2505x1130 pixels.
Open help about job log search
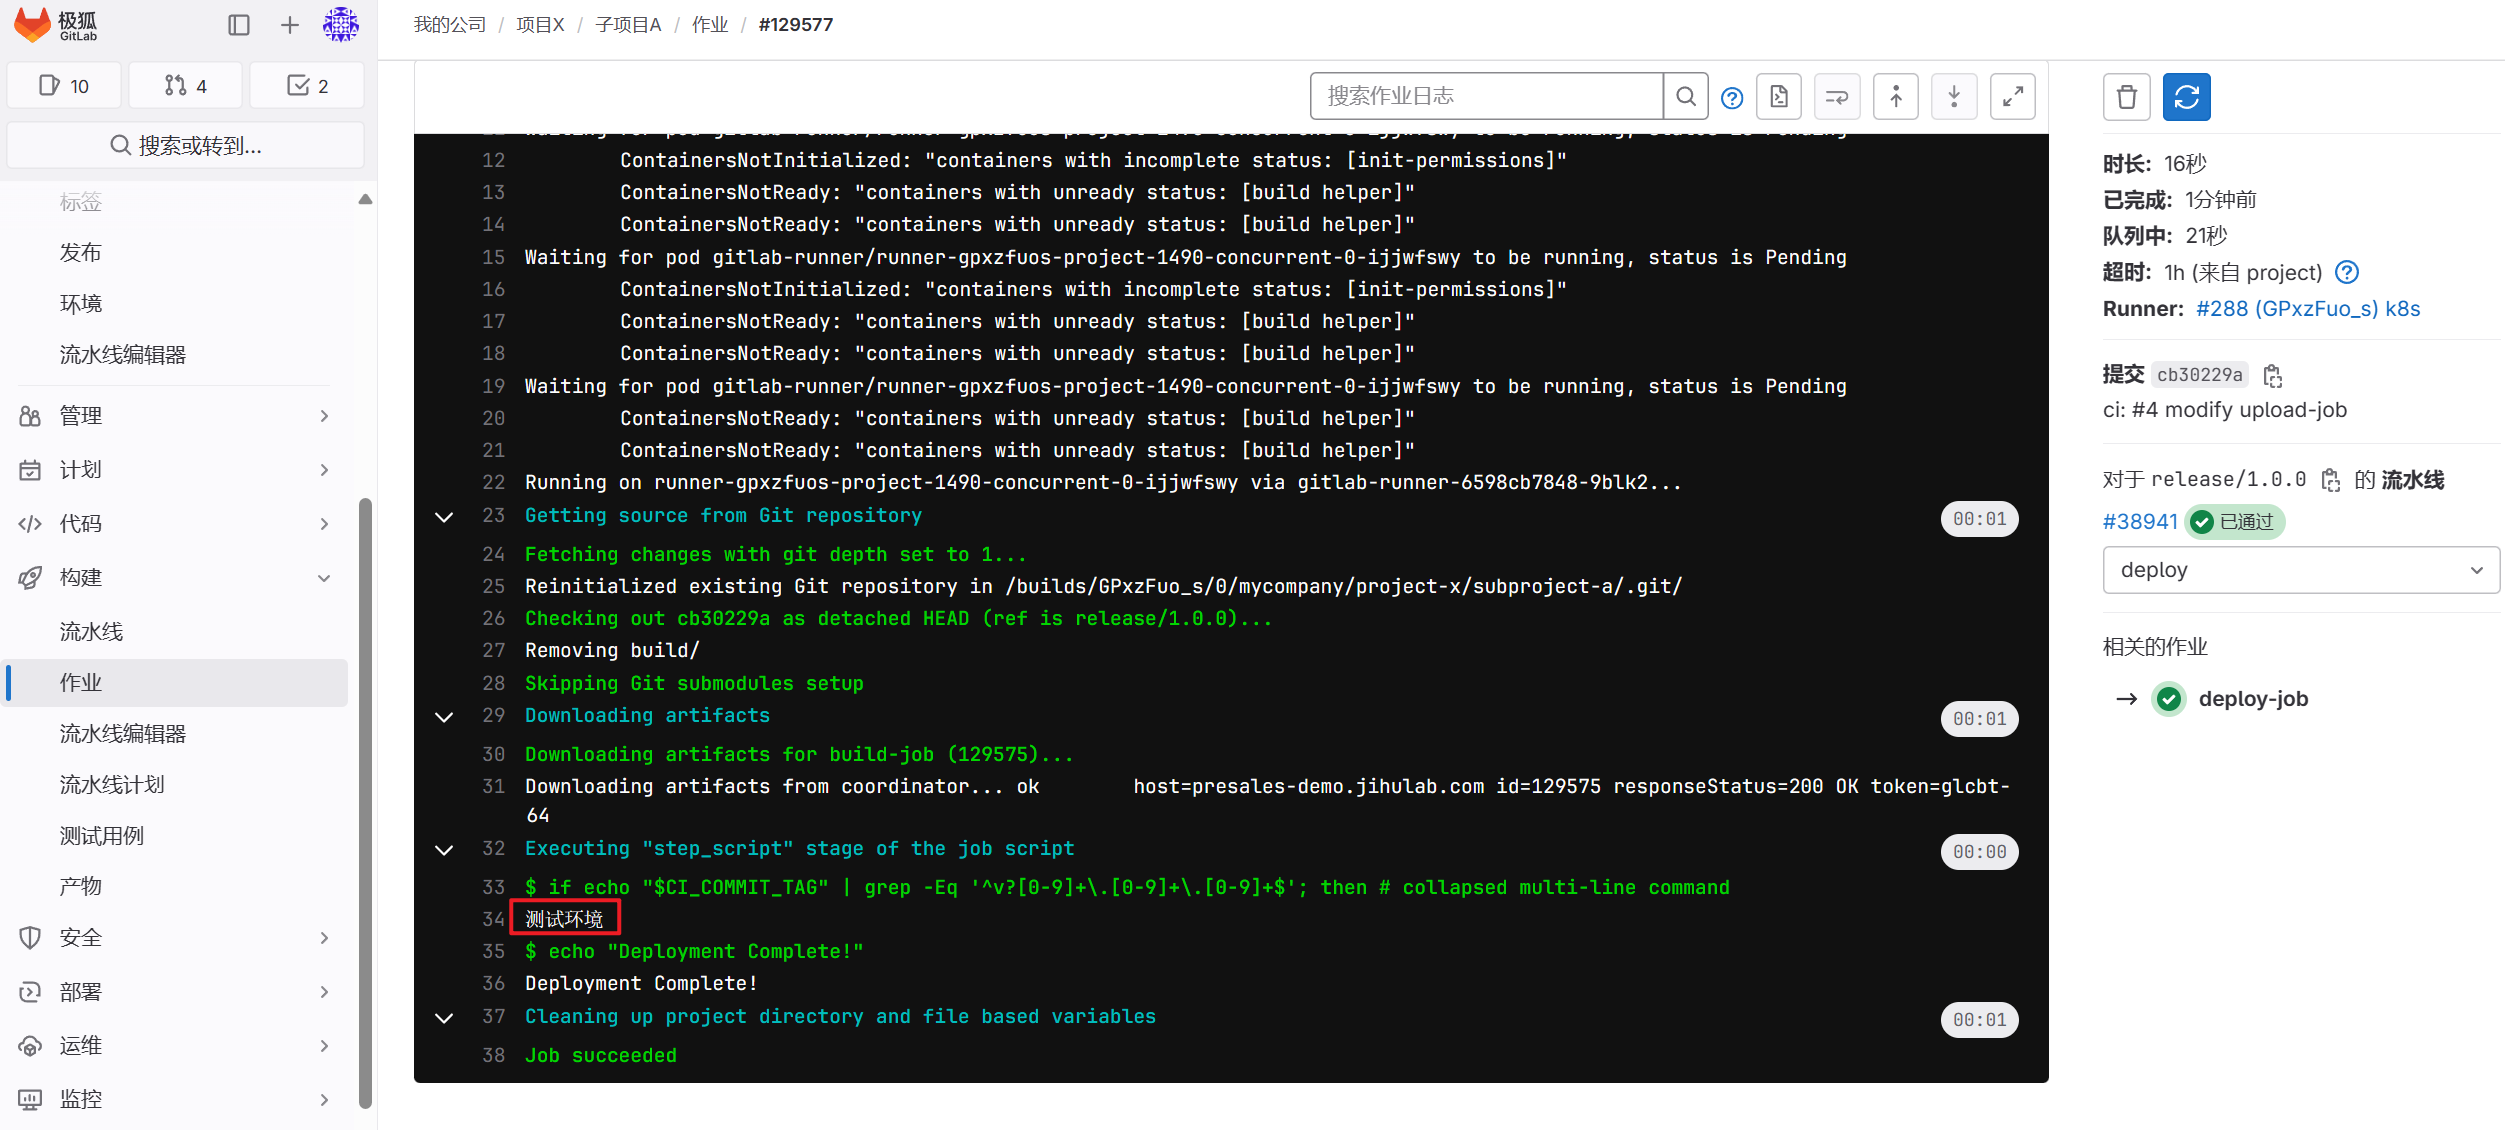[x=1731, y=97]
